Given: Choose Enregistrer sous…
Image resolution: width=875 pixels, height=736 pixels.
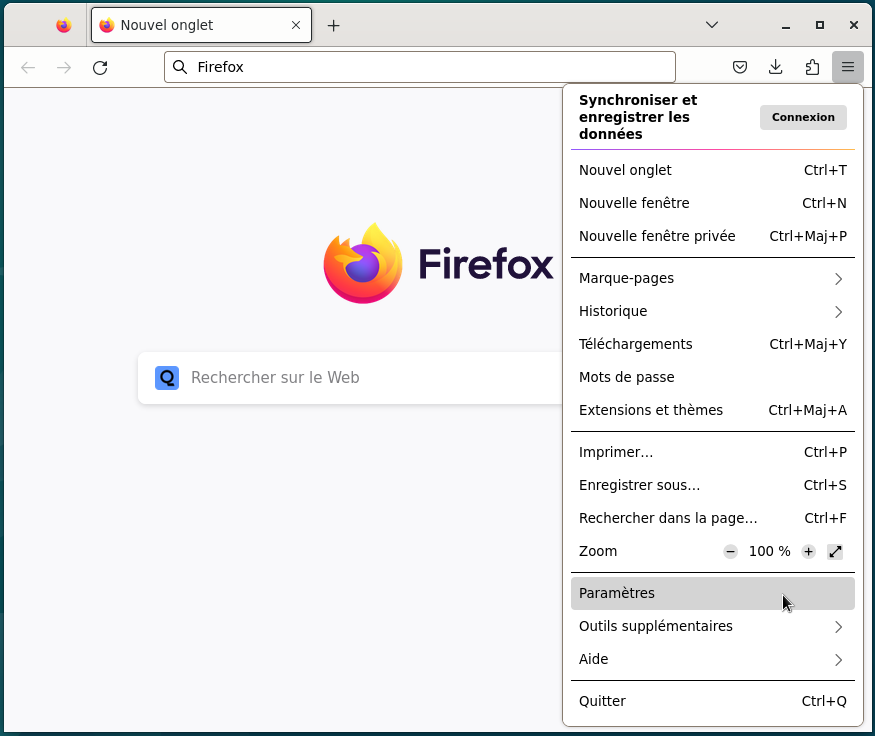Looking at the screenshot, I should point(713,485).
